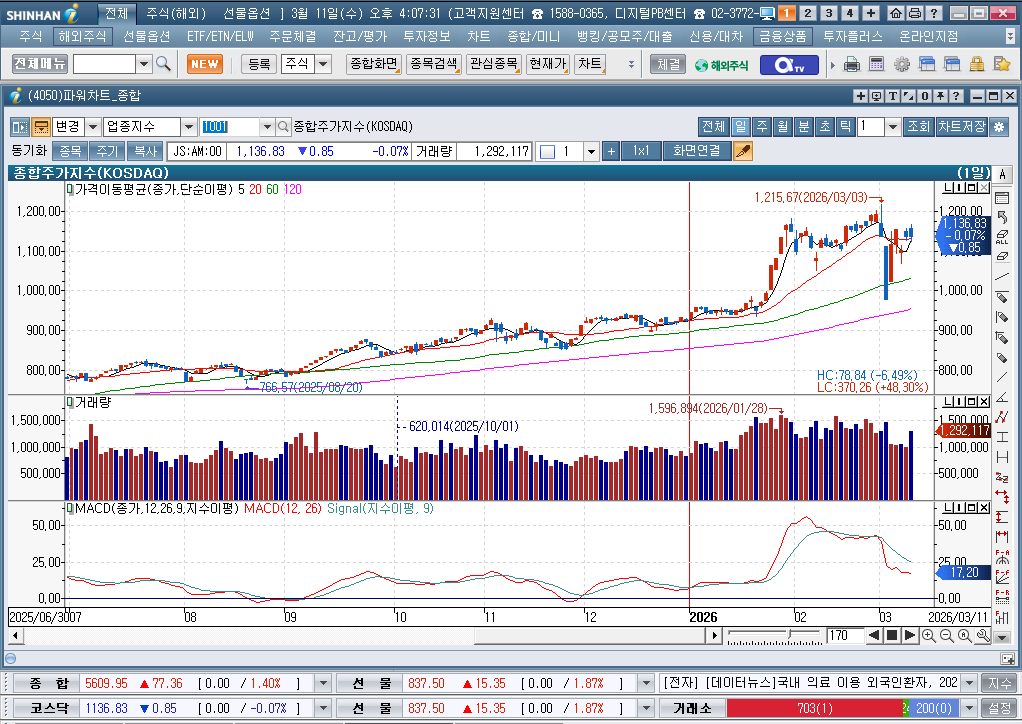
Task: Select the 일 (daily) period button
Action: pyautogui.click(x=740, y=126)
